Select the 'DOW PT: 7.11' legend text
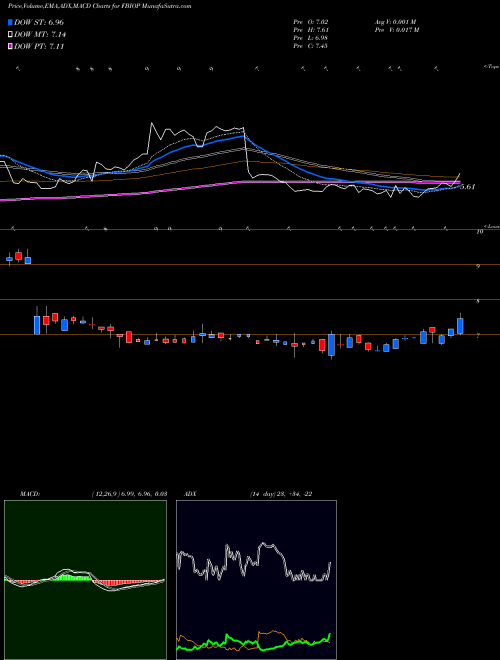Image resolution: width=500 pixels, height=660 pixels. (x=39, y=47)
